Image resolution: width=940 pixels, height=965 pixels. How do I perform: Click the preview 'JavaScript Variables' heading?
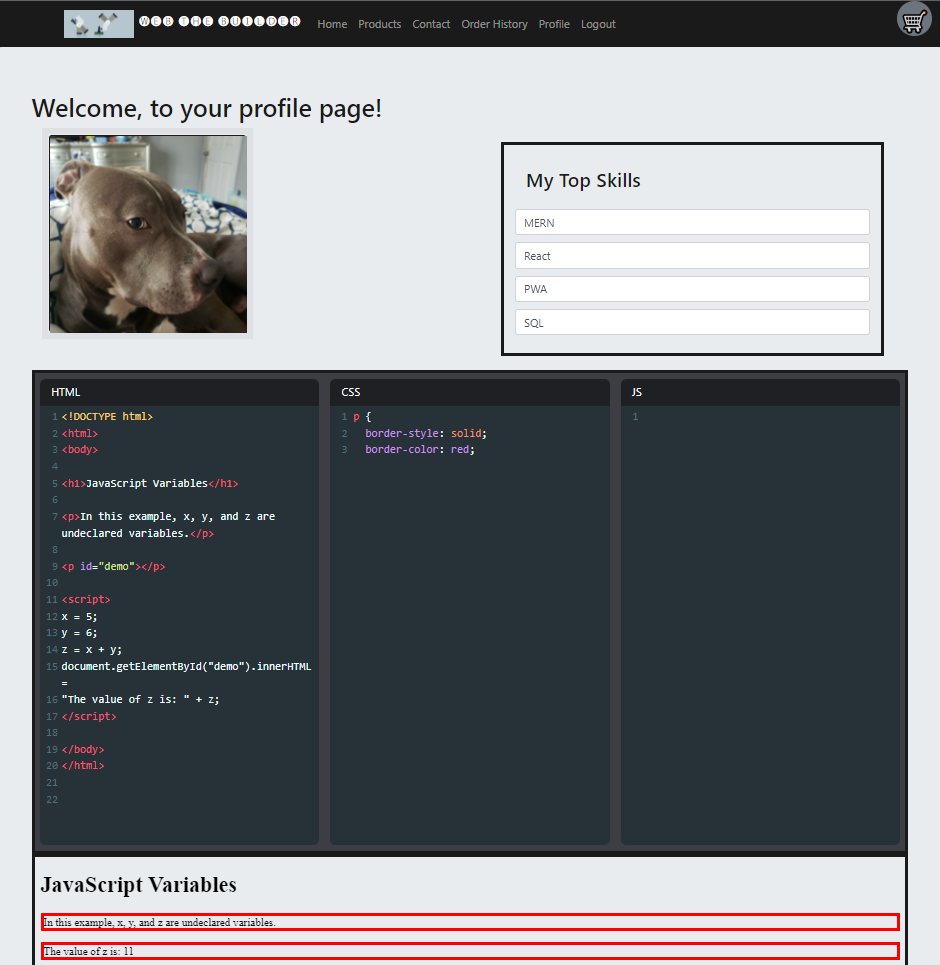pyautogui.click(x=139, y=884)
